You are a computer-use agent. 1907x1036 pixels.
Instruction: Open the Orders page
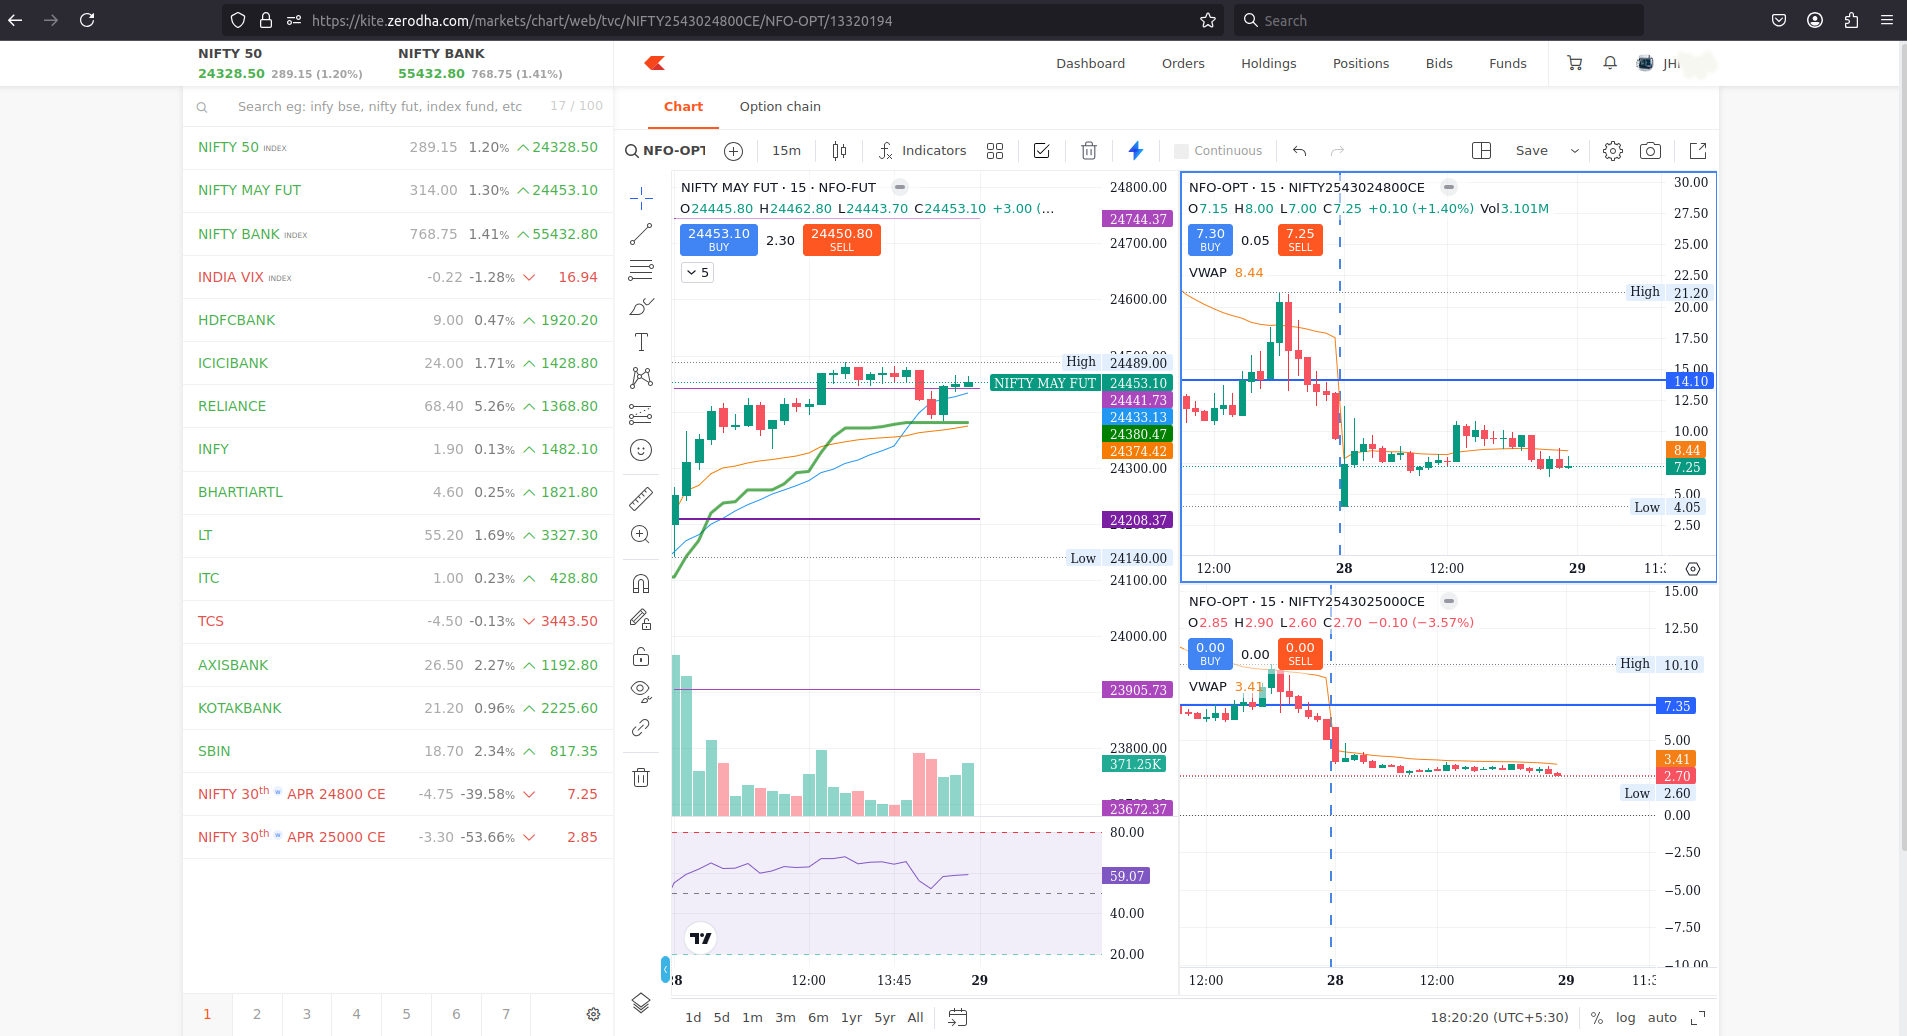point(1183,63)
